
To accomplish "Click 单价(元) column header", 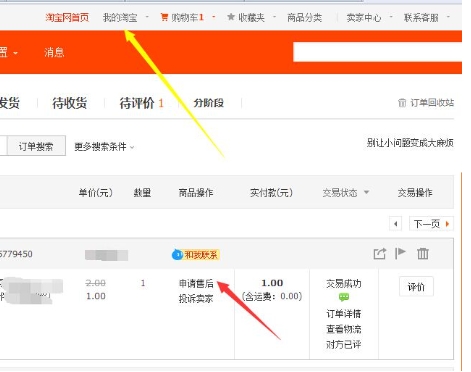I will click(96, 193).
